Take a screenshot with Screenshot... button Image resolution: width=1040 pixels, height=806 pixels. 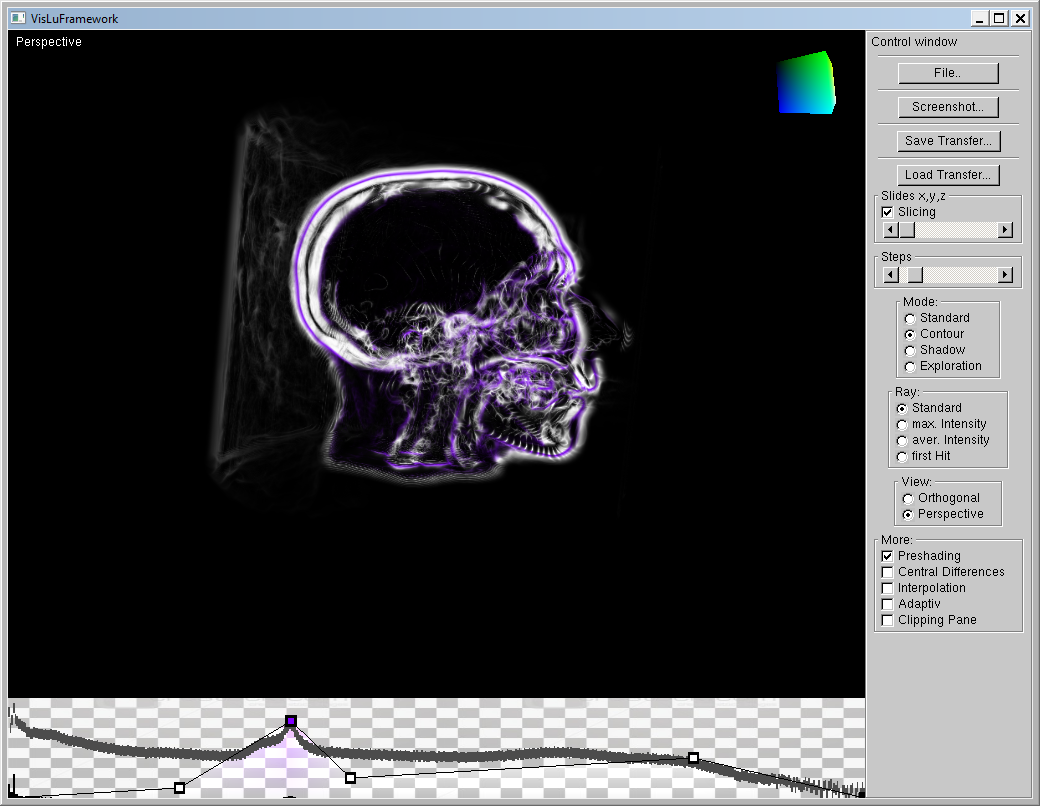[948, 107]
